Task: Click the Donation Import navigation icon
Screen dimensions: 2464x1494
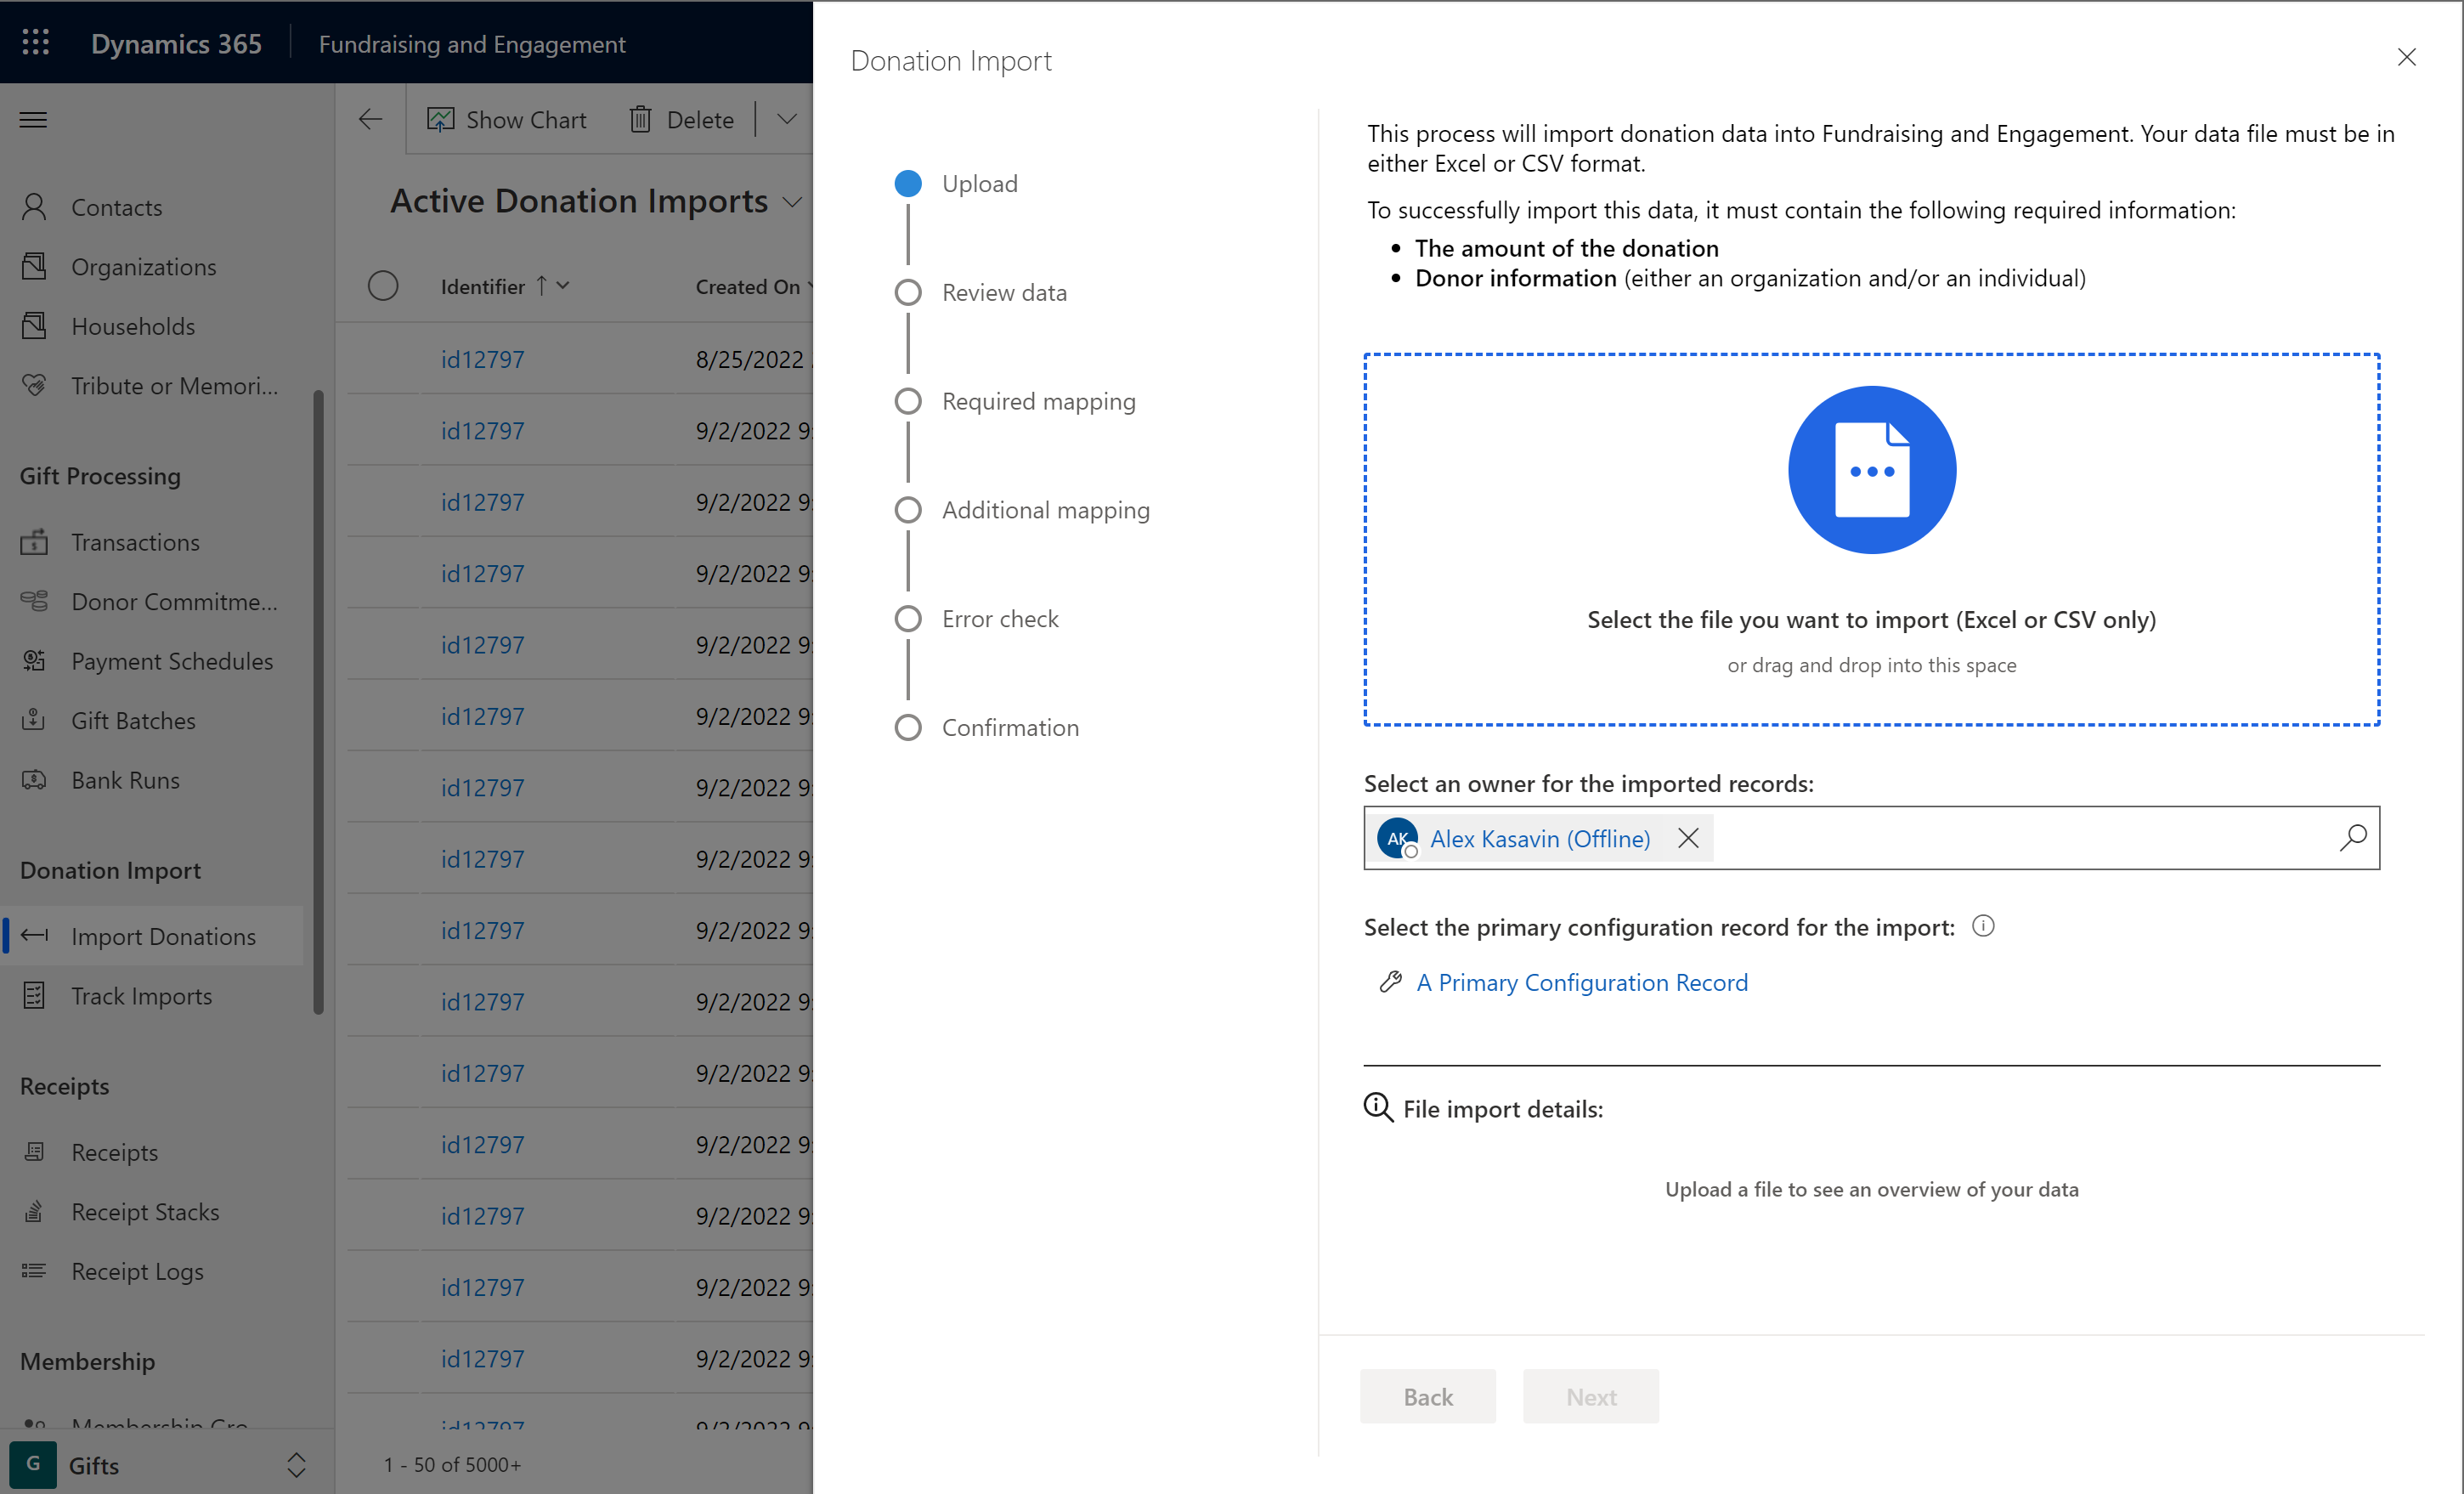Action: tap(35, 935)
